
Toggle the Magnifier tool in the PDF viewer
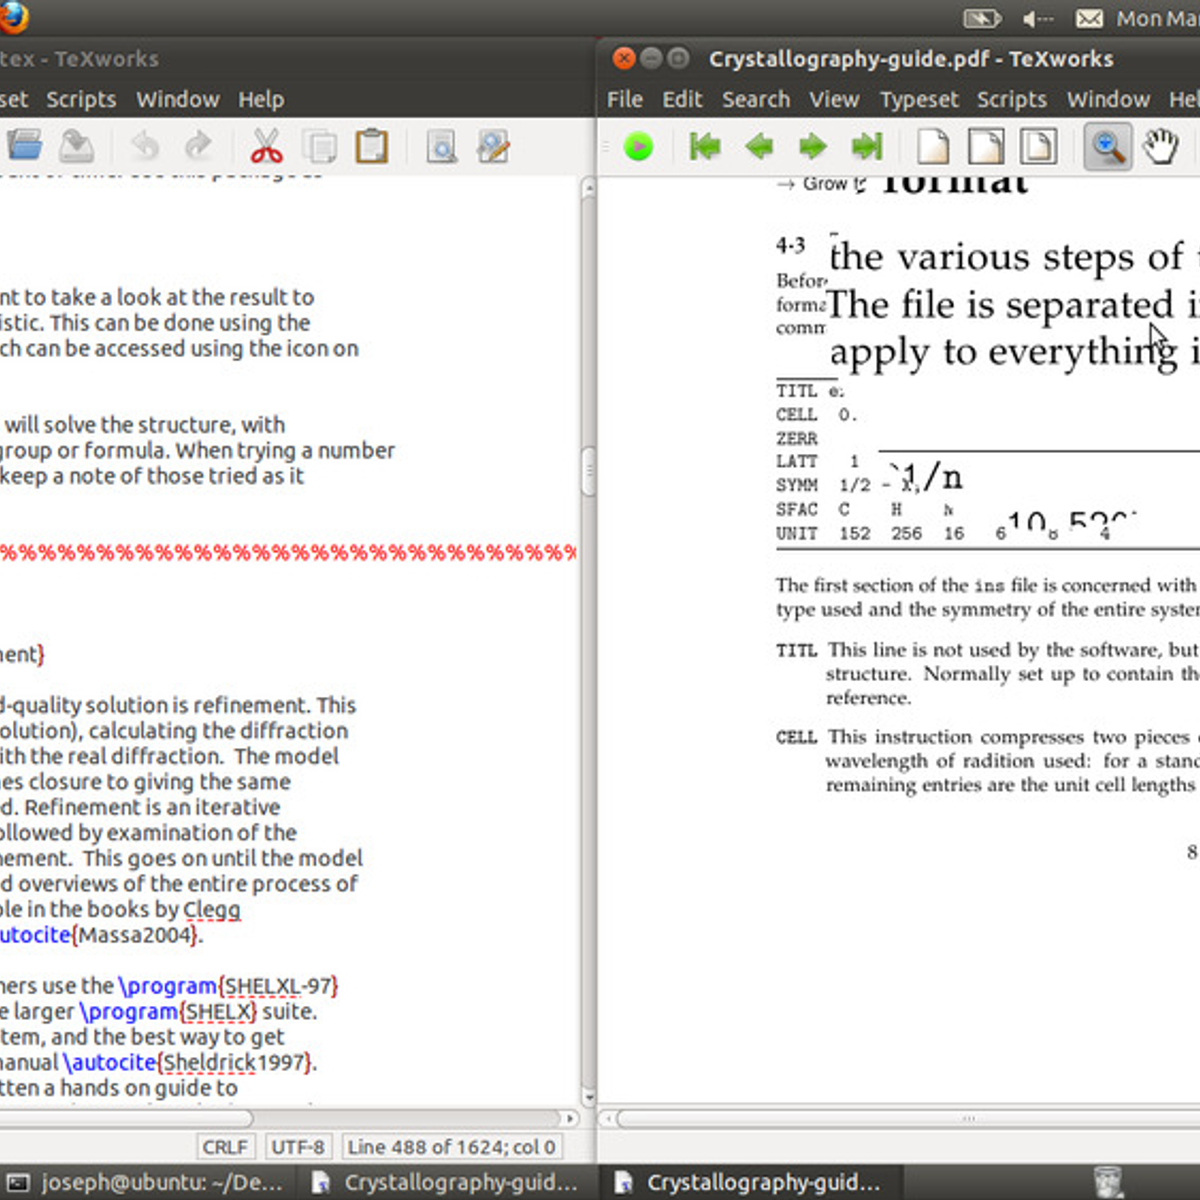click(1107, 146)
